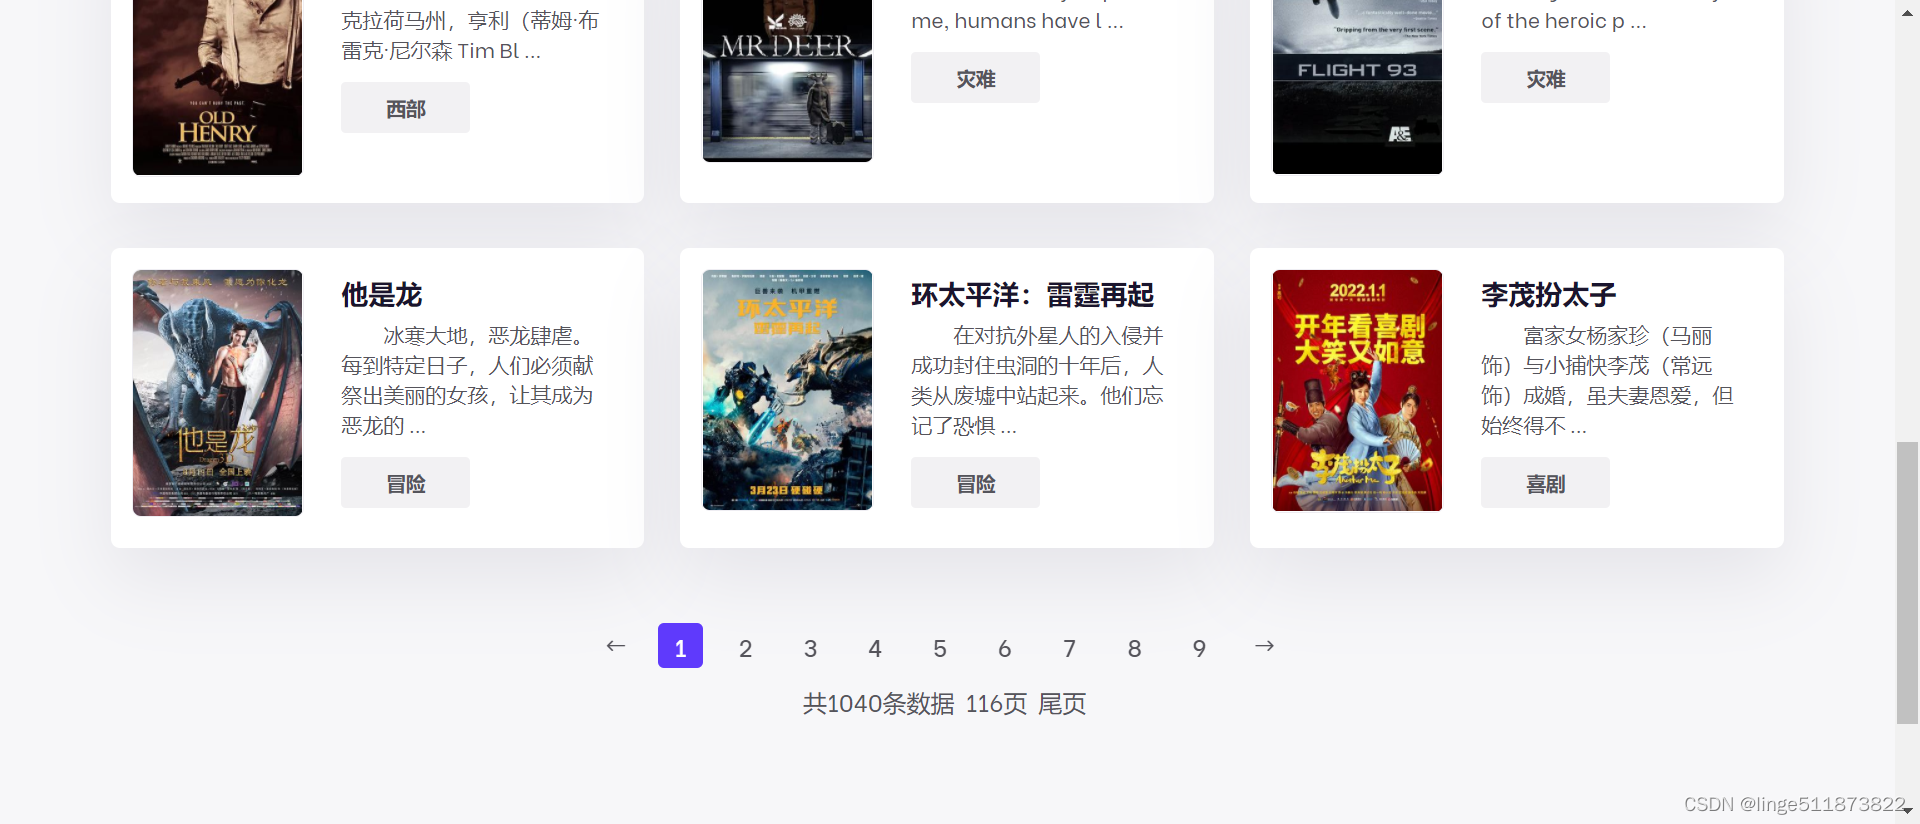
Task: Open the 环太平洋：雷霆再起 title
Action: pyautogui.click(x=1032, y=295)
